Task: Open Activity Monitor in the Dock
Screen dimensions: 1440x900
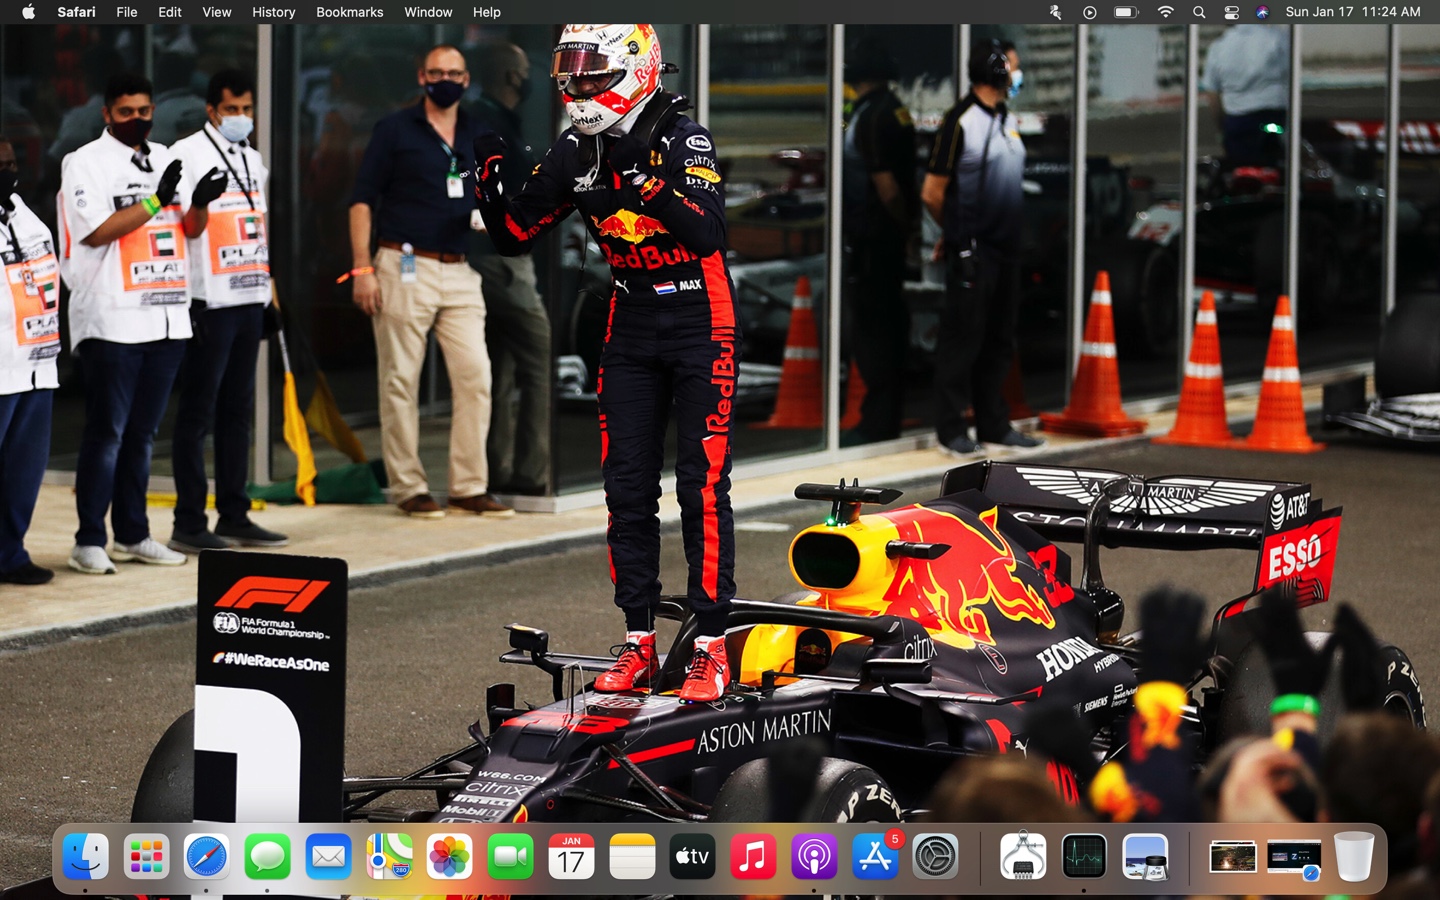Action: 1084,857
